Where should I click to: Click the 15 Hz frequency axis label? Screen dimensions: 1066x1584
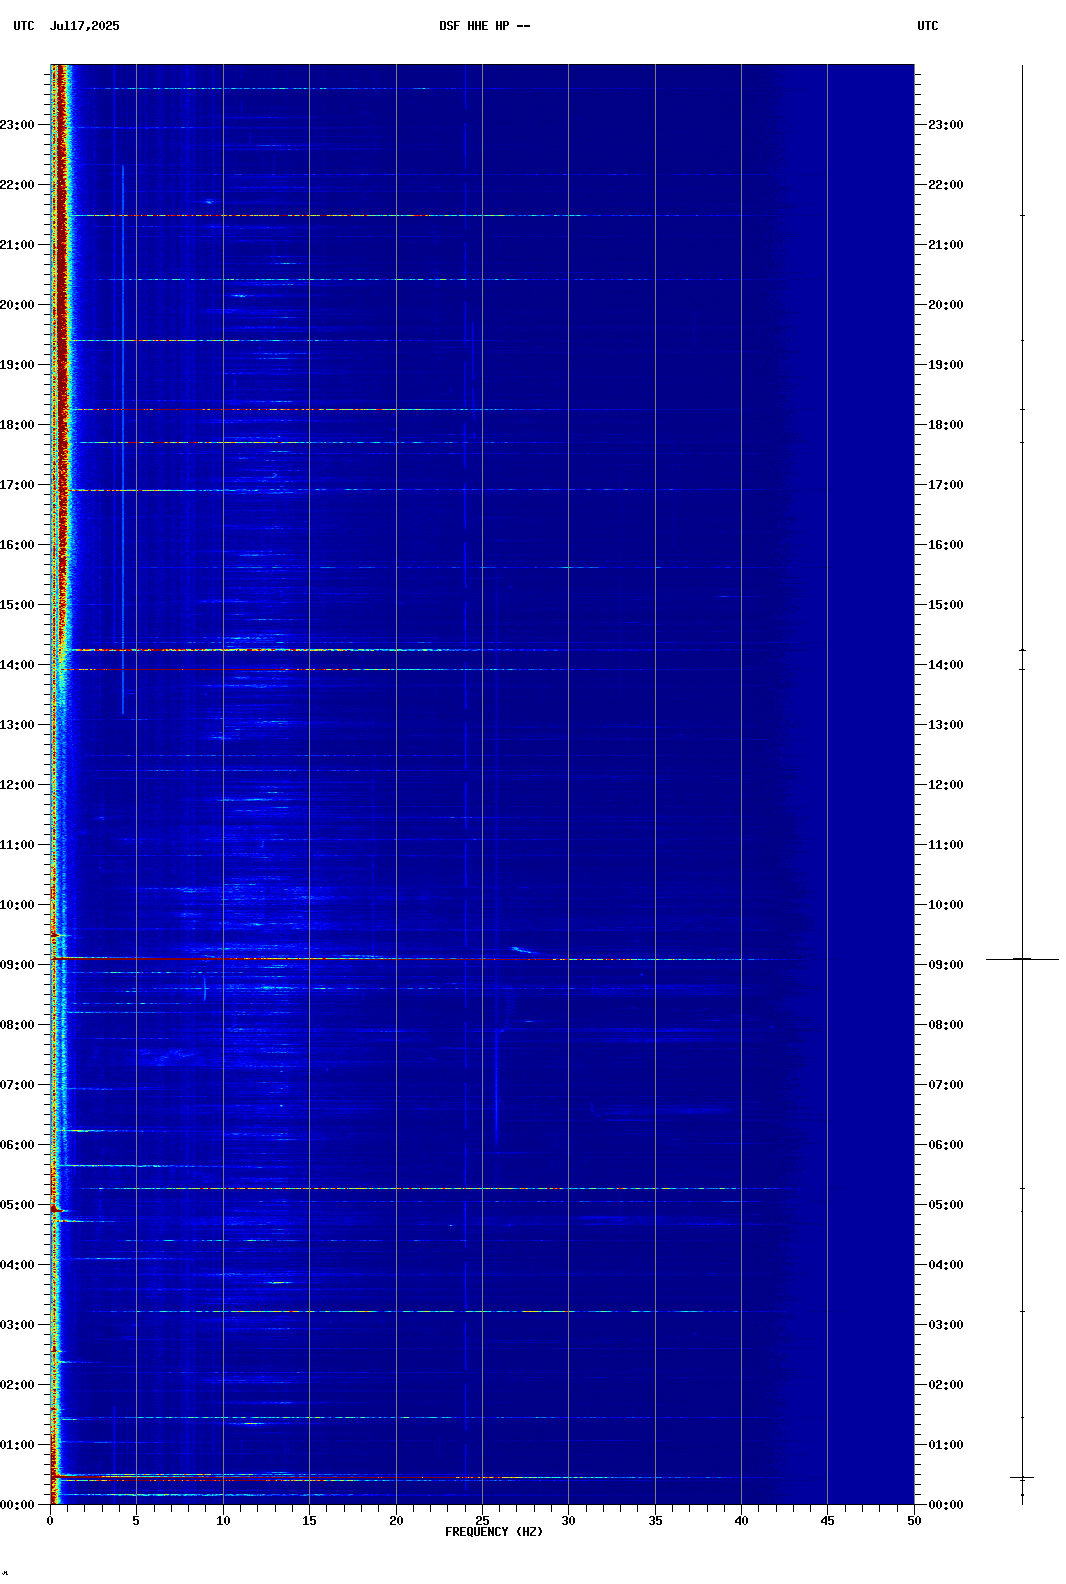pos(309,1521)
